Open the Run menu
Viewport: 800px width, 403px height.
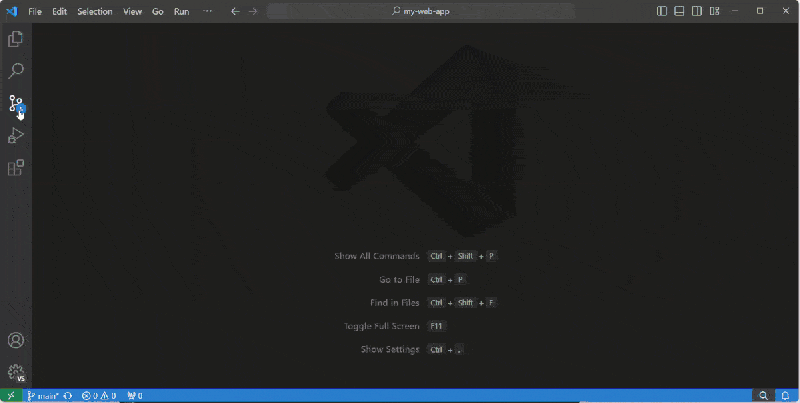tap(181, 11)
